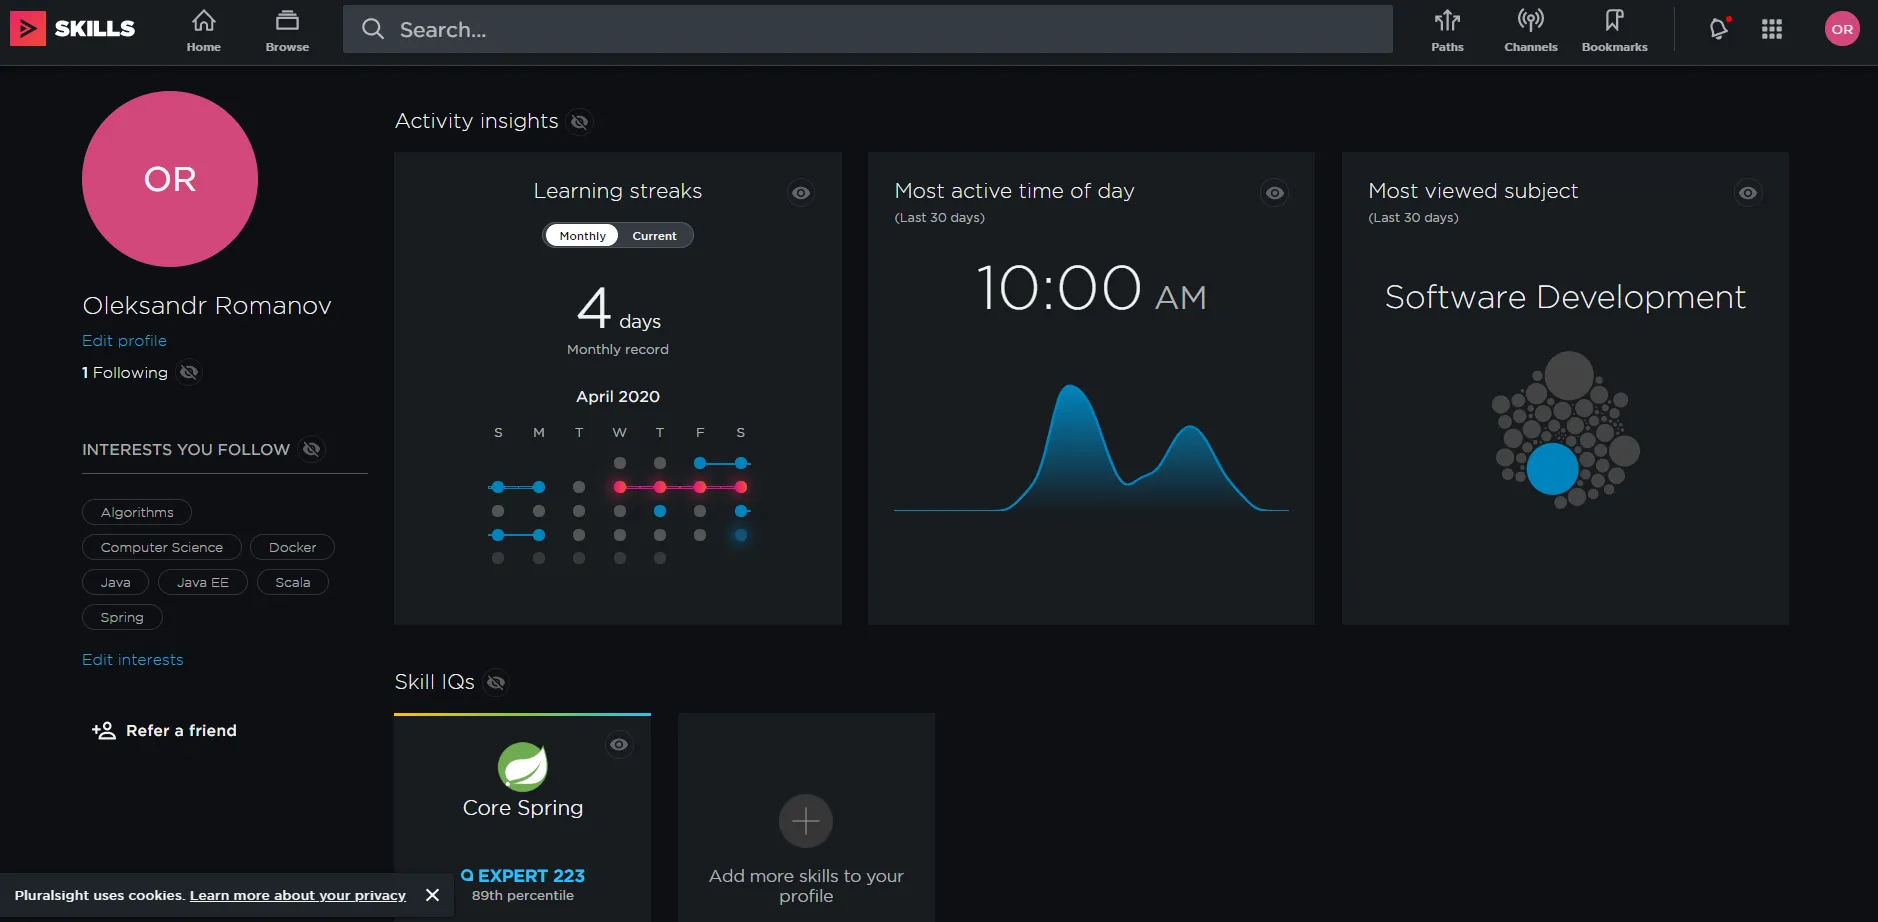The width and height of the screenshot is (1878, 922).
Task: Click the 89th percentile text
Action: tap(523, 896)
